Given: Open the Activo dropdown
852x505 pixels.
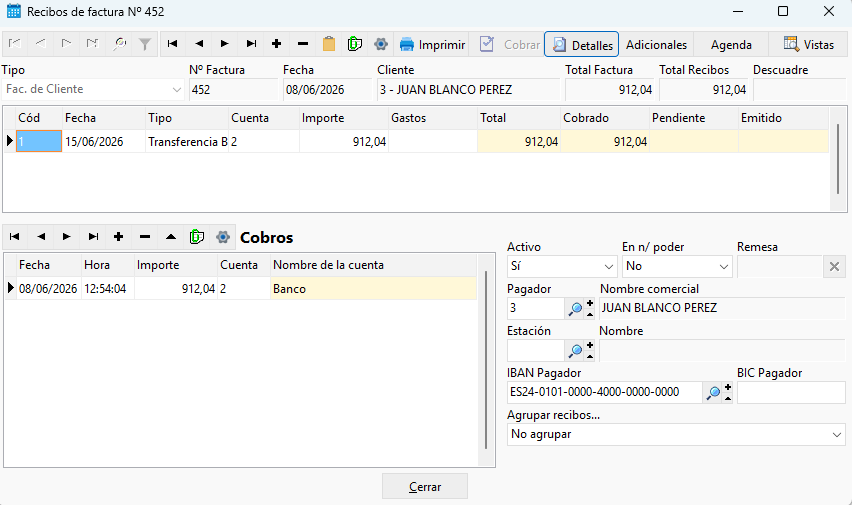Looking at the screenshot, I should tap(561, 266).
